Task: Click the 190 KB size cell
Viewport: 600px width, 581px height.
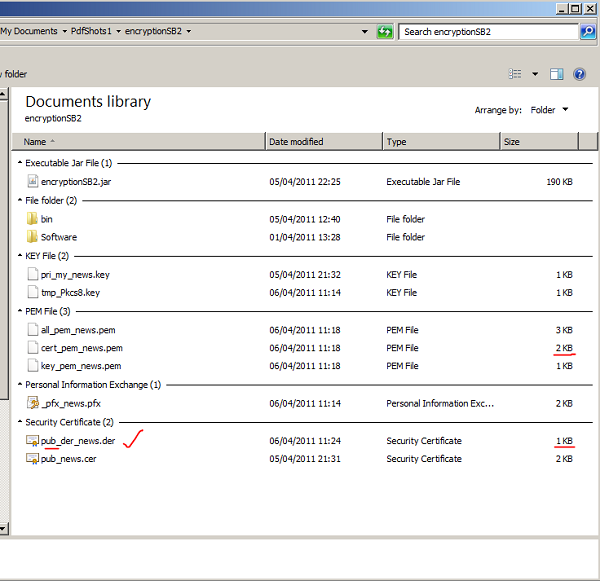Action: (x=559, y=181)
